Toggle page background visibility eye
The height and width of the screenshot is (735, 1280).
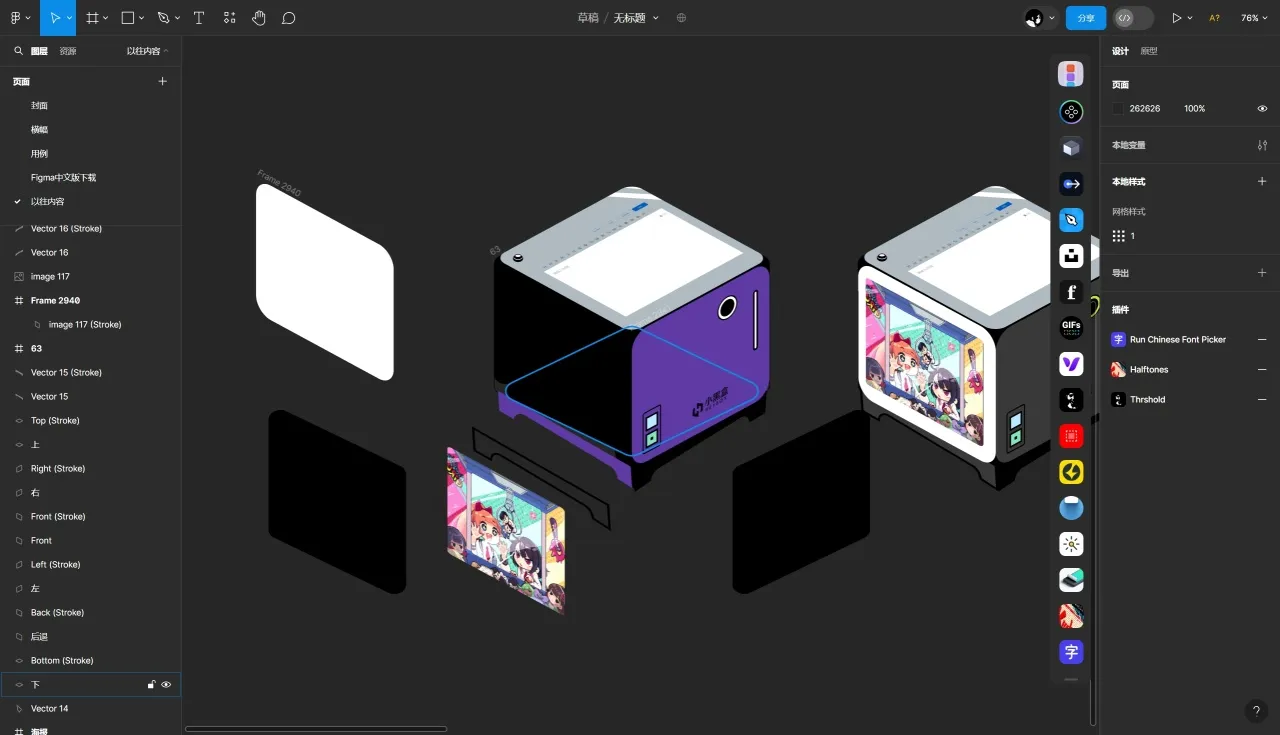[1262, 108]
